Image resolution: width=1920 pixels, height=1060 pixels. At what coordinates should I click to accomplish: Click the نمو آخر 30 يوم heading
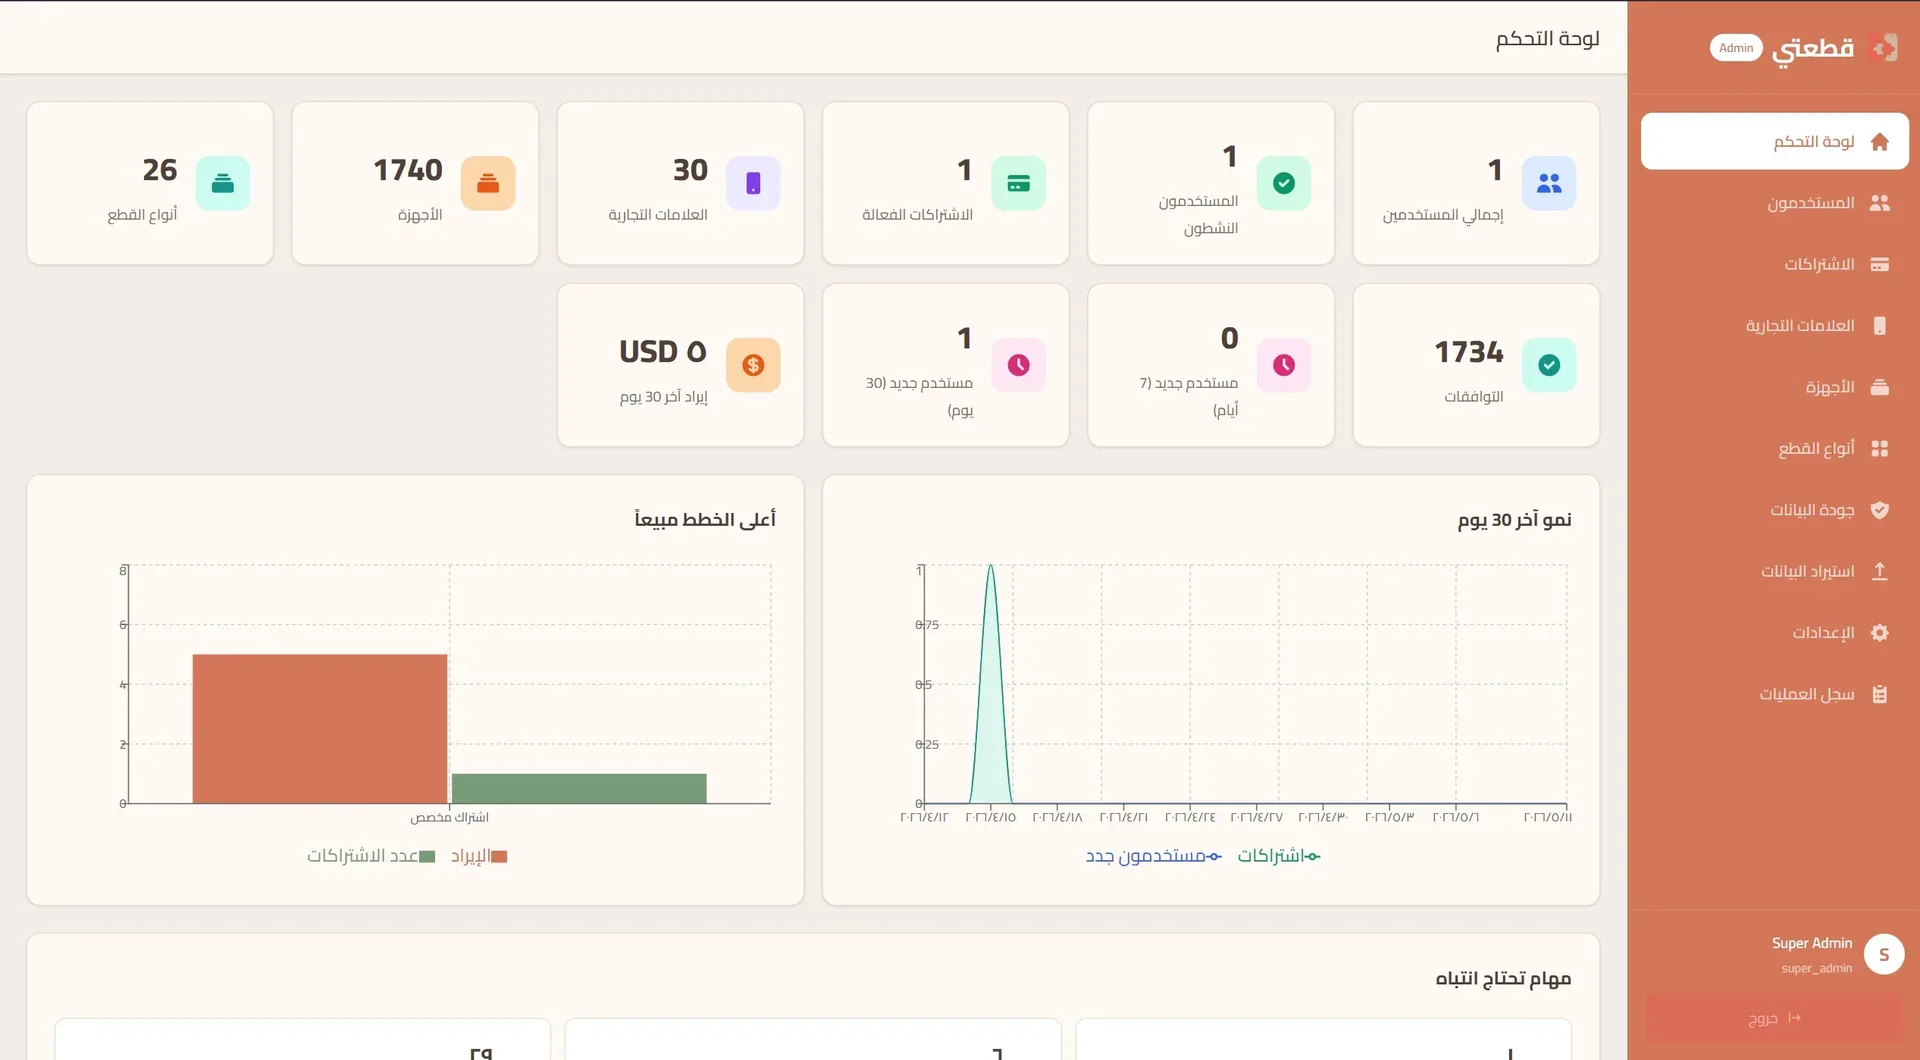pos(1514,520)
